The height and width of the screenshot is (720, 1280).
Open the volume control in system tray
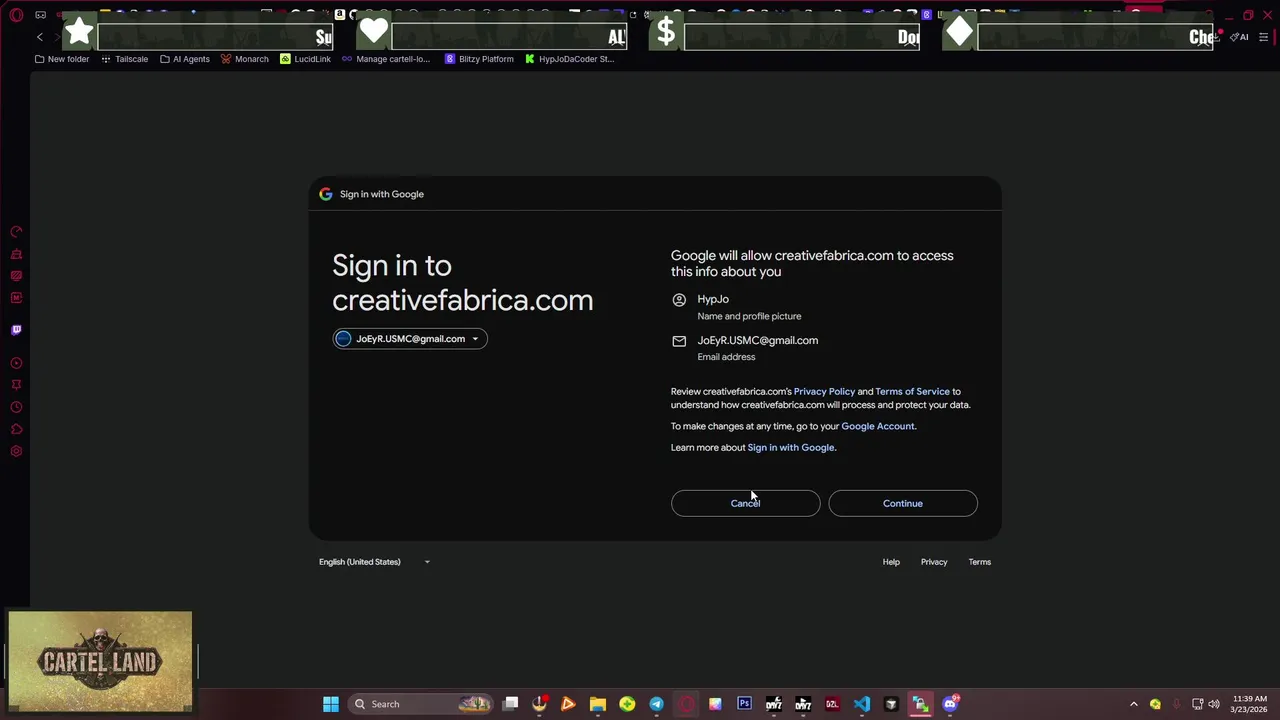(1214, 704)
